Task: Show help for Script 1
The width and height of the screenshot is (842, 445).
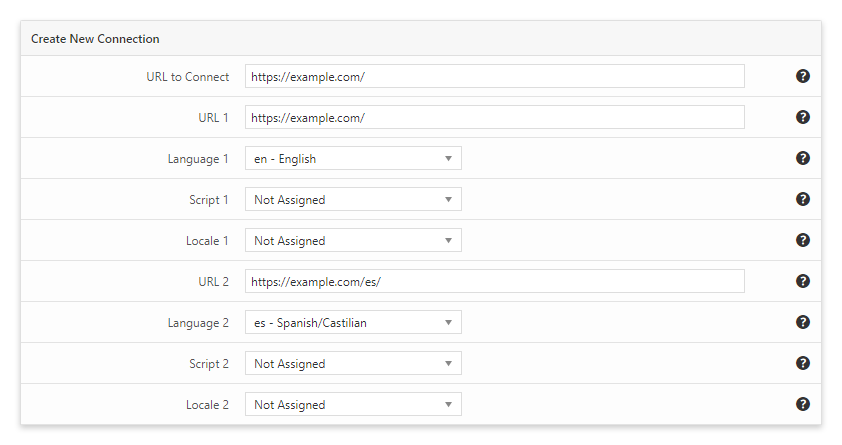Action: point(803,199)
